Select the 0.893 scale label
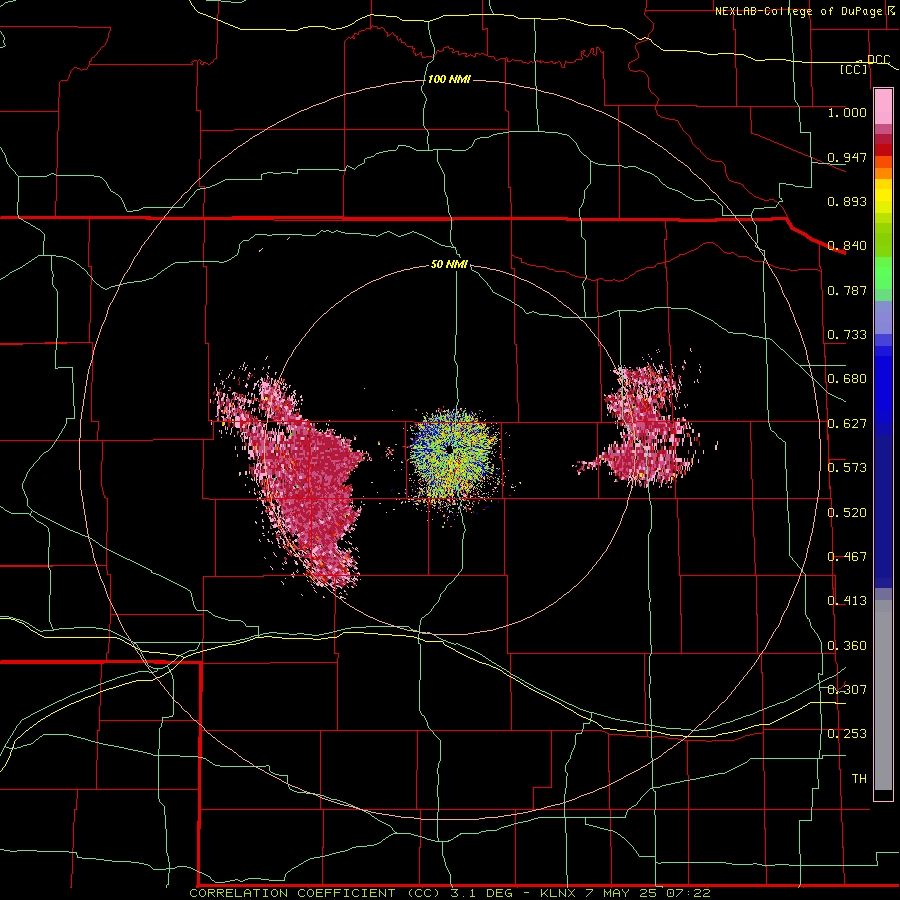This screenshot has height=900, width=900. click(847, 201)
